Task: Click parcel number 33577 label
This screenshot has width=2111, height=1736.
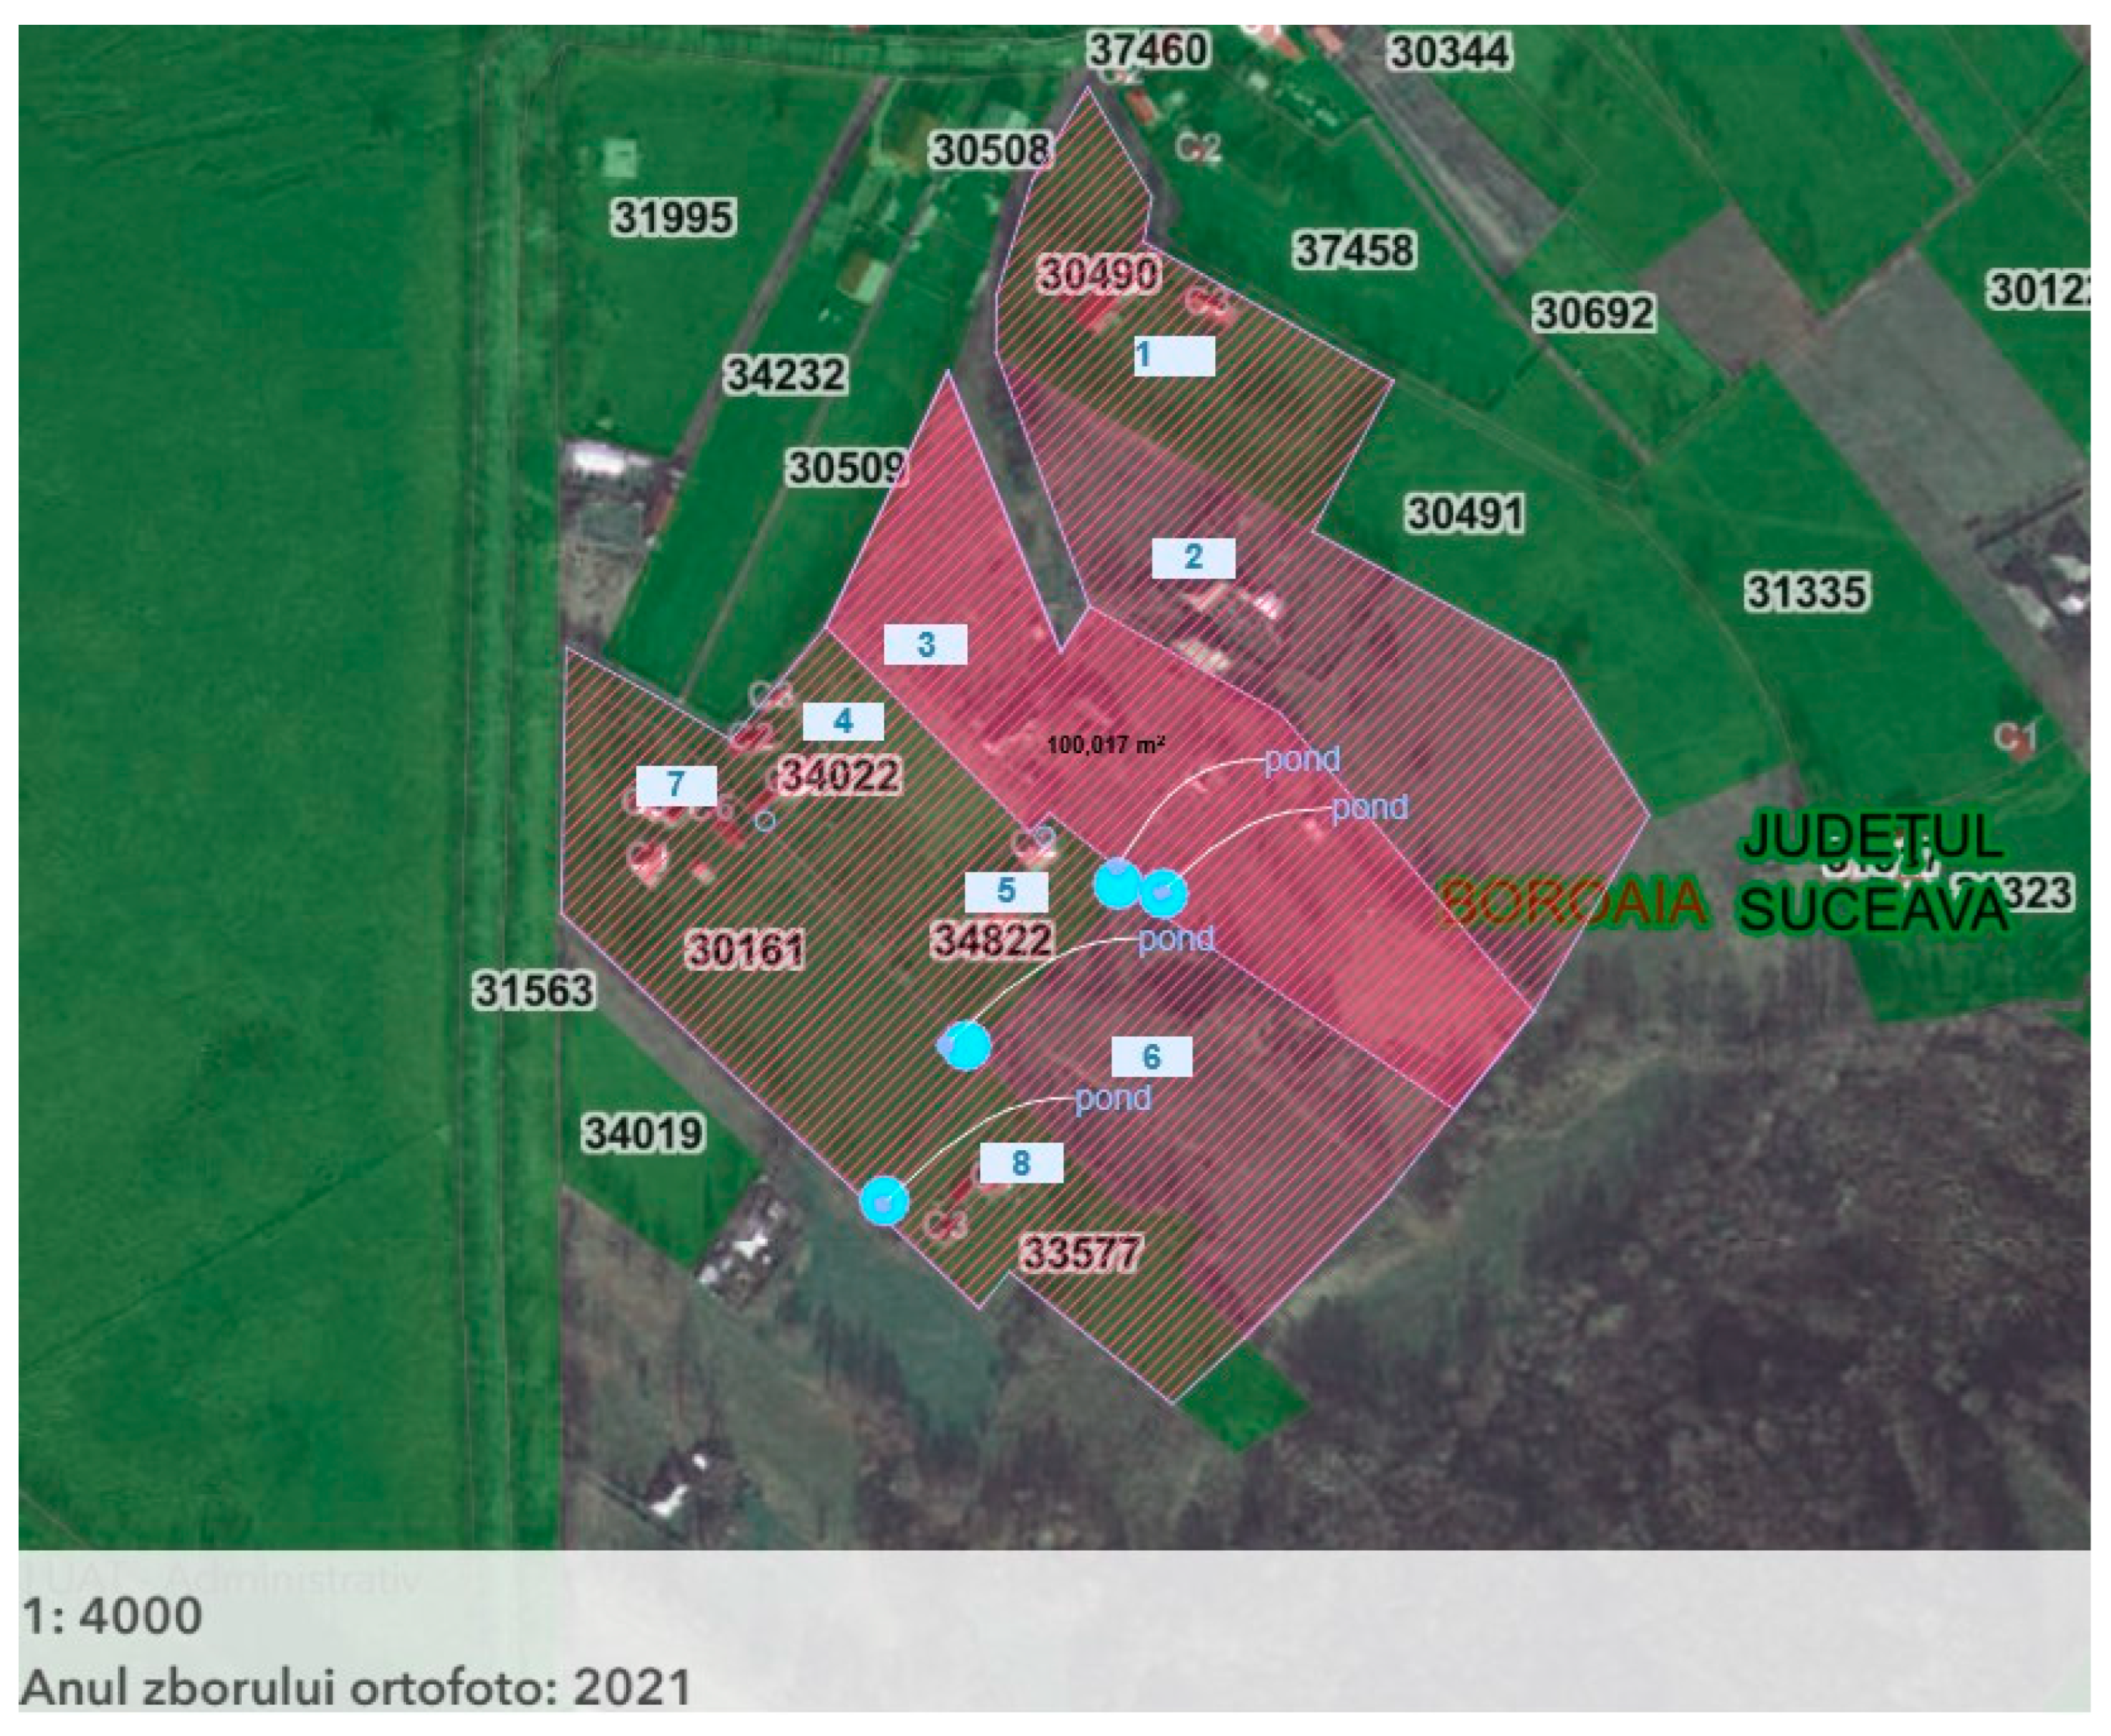Action: (1080, 1252)
